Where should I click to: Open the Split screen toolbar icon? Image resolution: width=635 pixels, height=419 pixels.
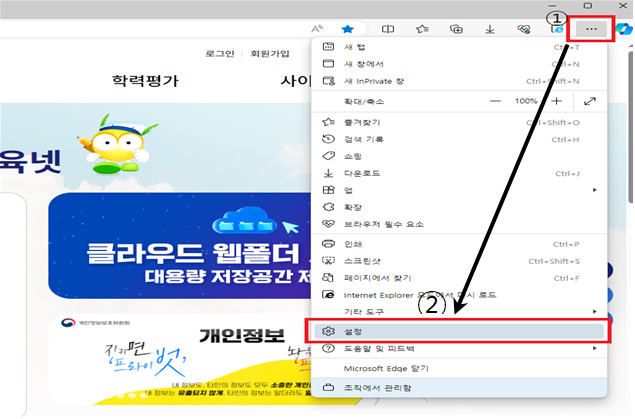click(x=388, y=29)
